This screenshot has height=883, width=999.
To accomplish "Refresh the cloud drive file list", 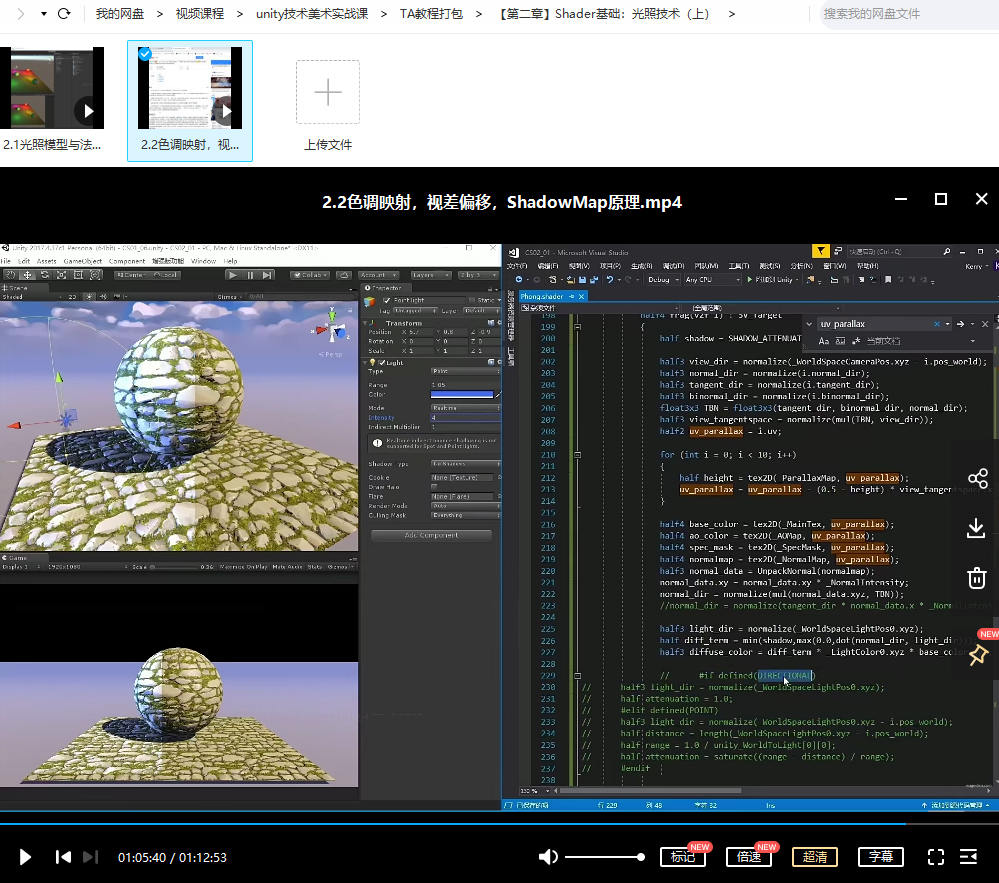I will click(x=64, y=13).
